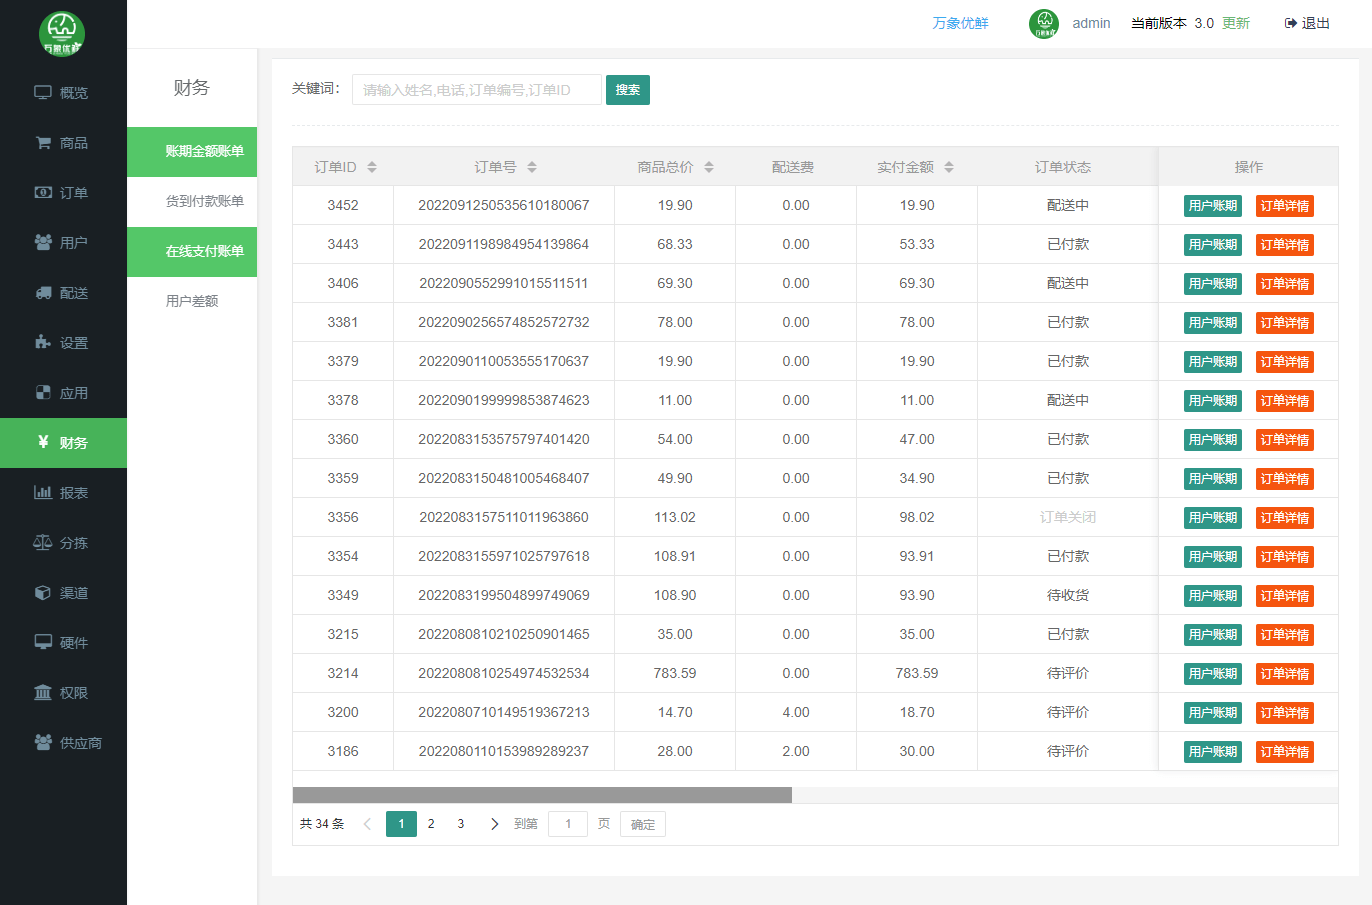1372x905 pixels.
Task: Click the 退出 logout icon
Action: pyautogui.click(x=1291, y=23)
